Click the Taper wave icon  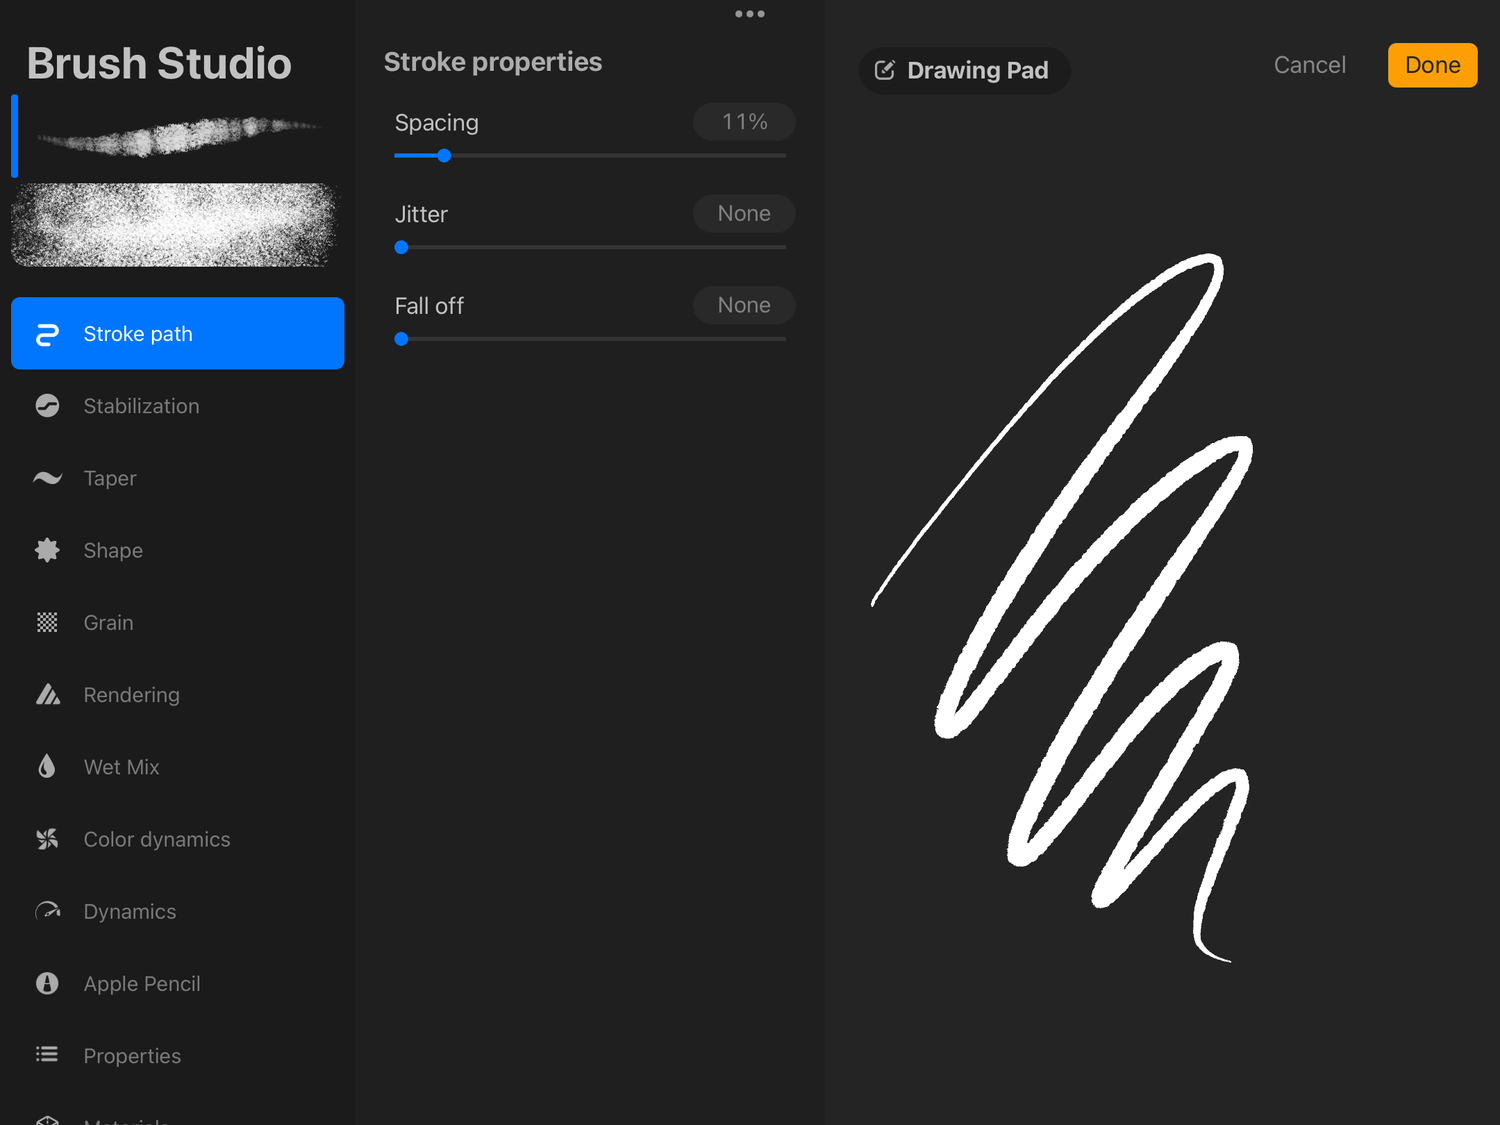click(x=47, y=478)
